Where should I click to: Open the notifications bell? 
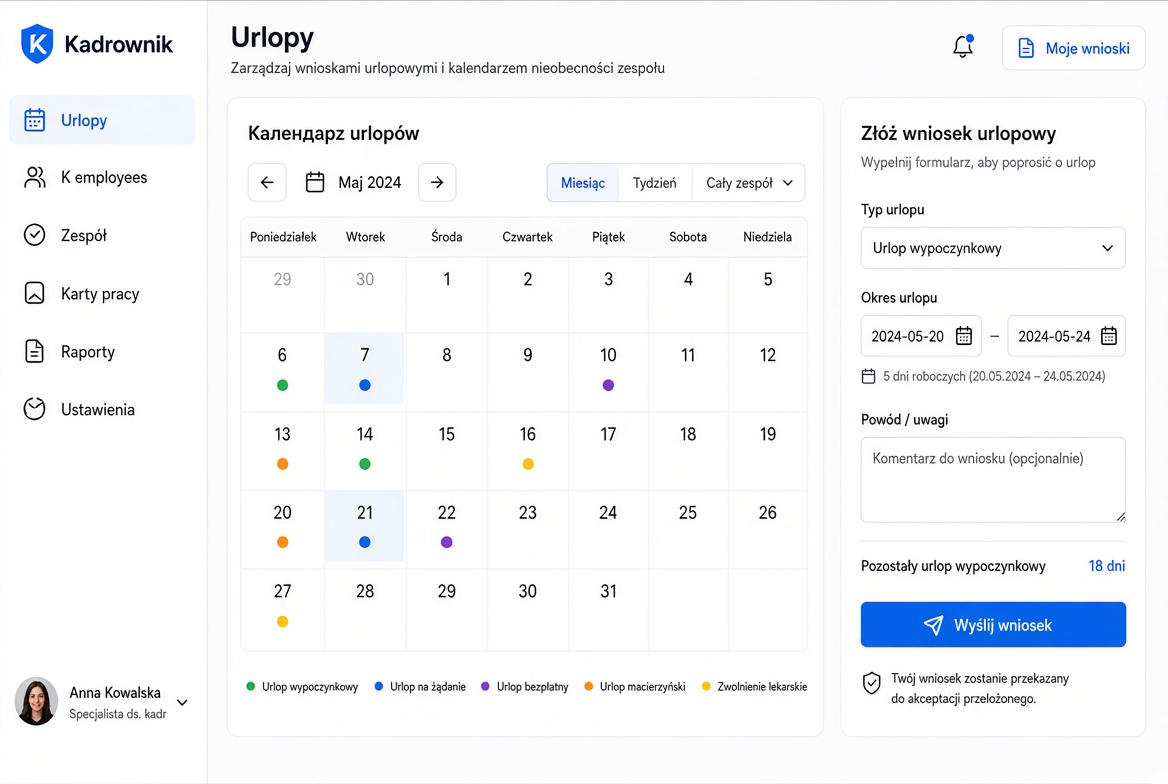tap(963, 46)
